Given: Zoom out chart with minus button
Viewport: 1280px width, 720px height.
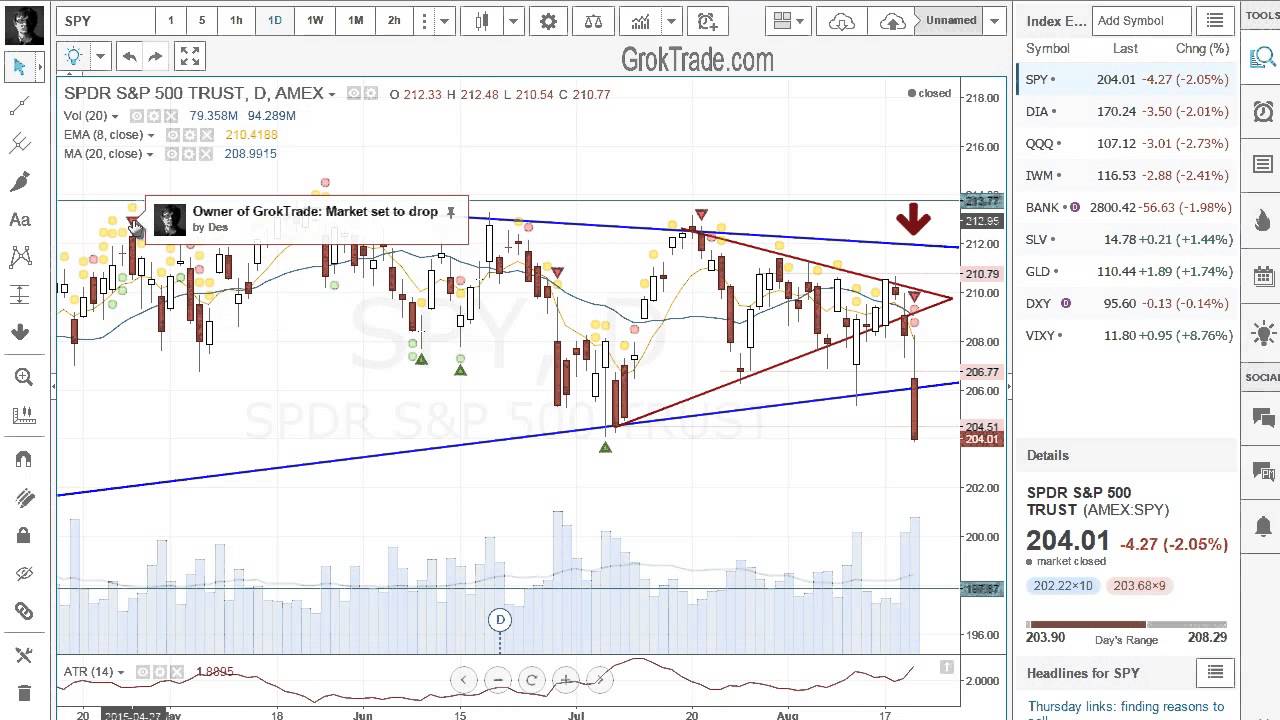Looking at the screenshot, I should click(x=497, y=680).
